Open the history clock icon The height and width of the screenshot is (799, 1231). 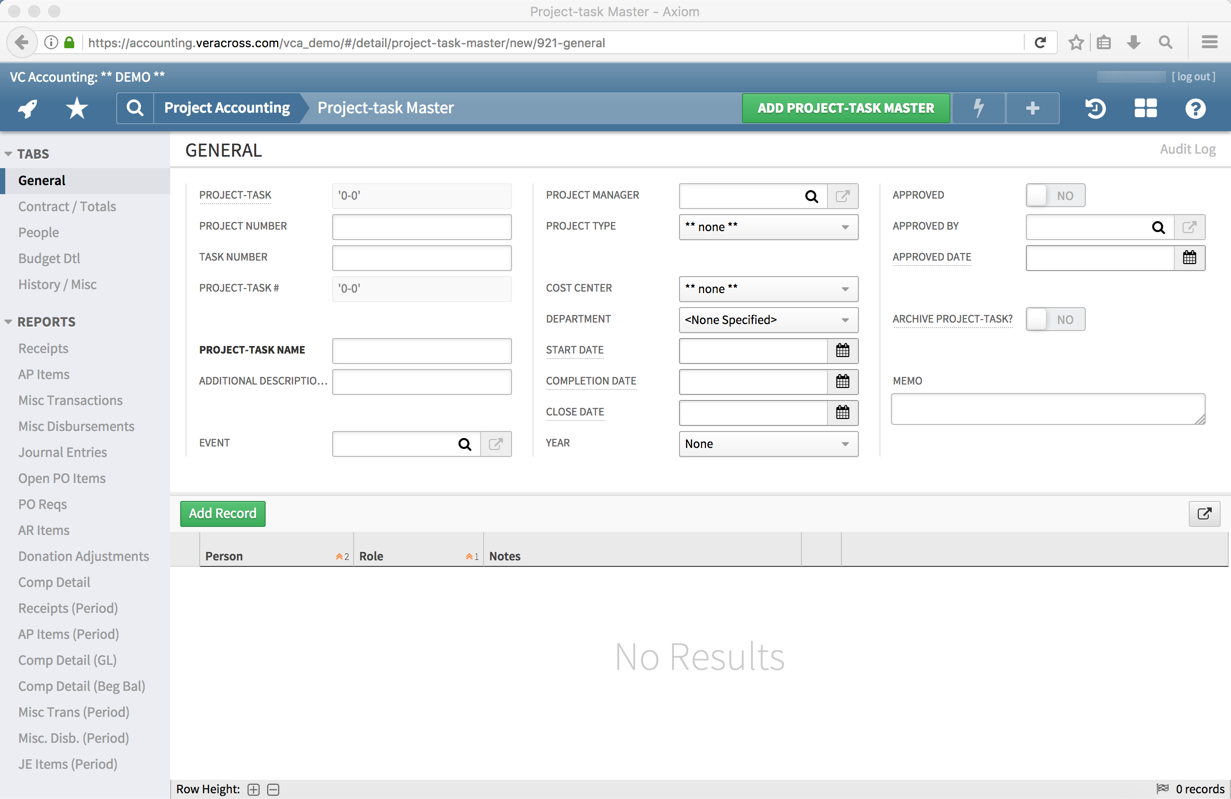[x=1095, y=108]
